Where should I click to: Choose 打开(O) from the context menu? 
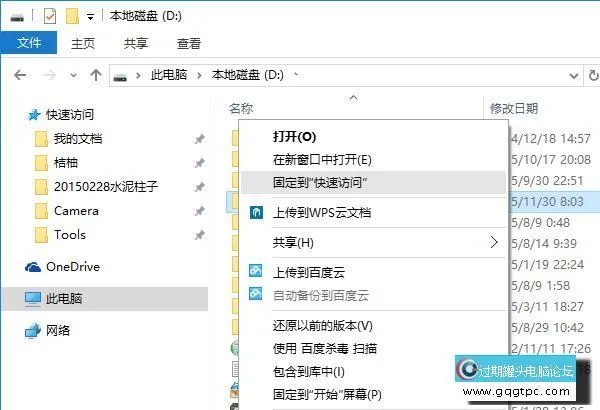(x=373, y=137)
